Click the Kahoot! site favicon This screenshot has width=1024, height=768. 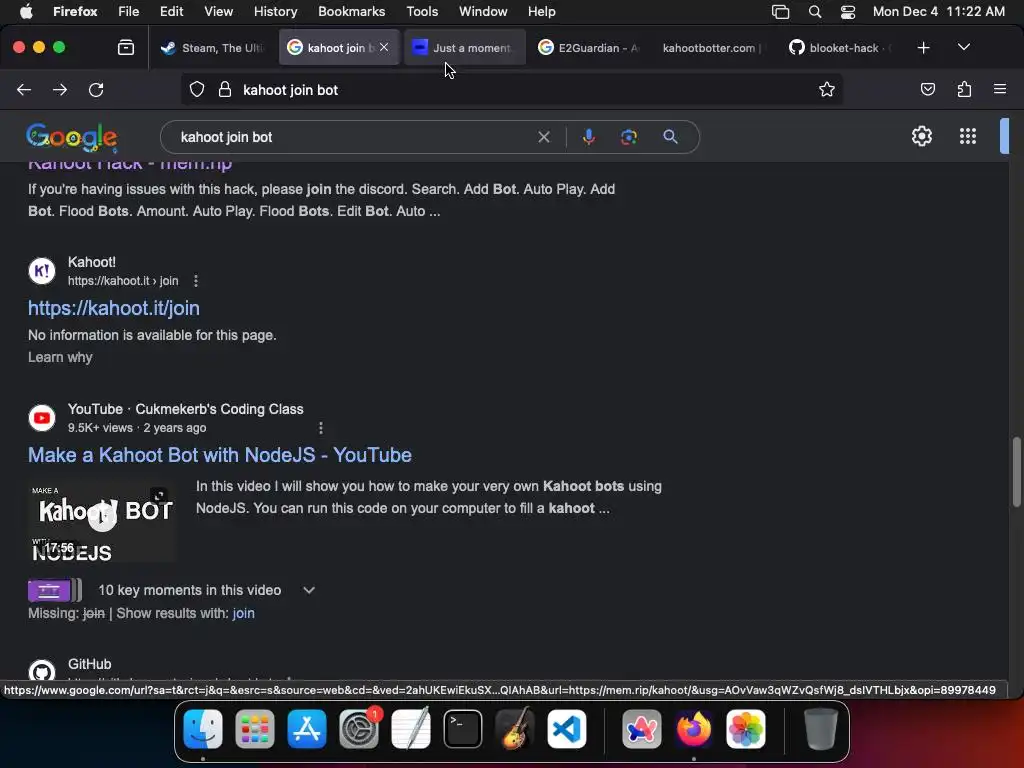(x=42, y=271)
